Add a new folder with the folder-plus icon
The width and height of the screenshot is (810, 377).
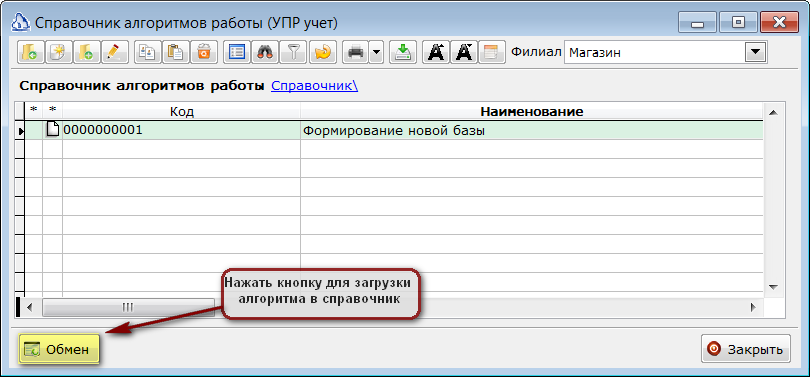86,52
